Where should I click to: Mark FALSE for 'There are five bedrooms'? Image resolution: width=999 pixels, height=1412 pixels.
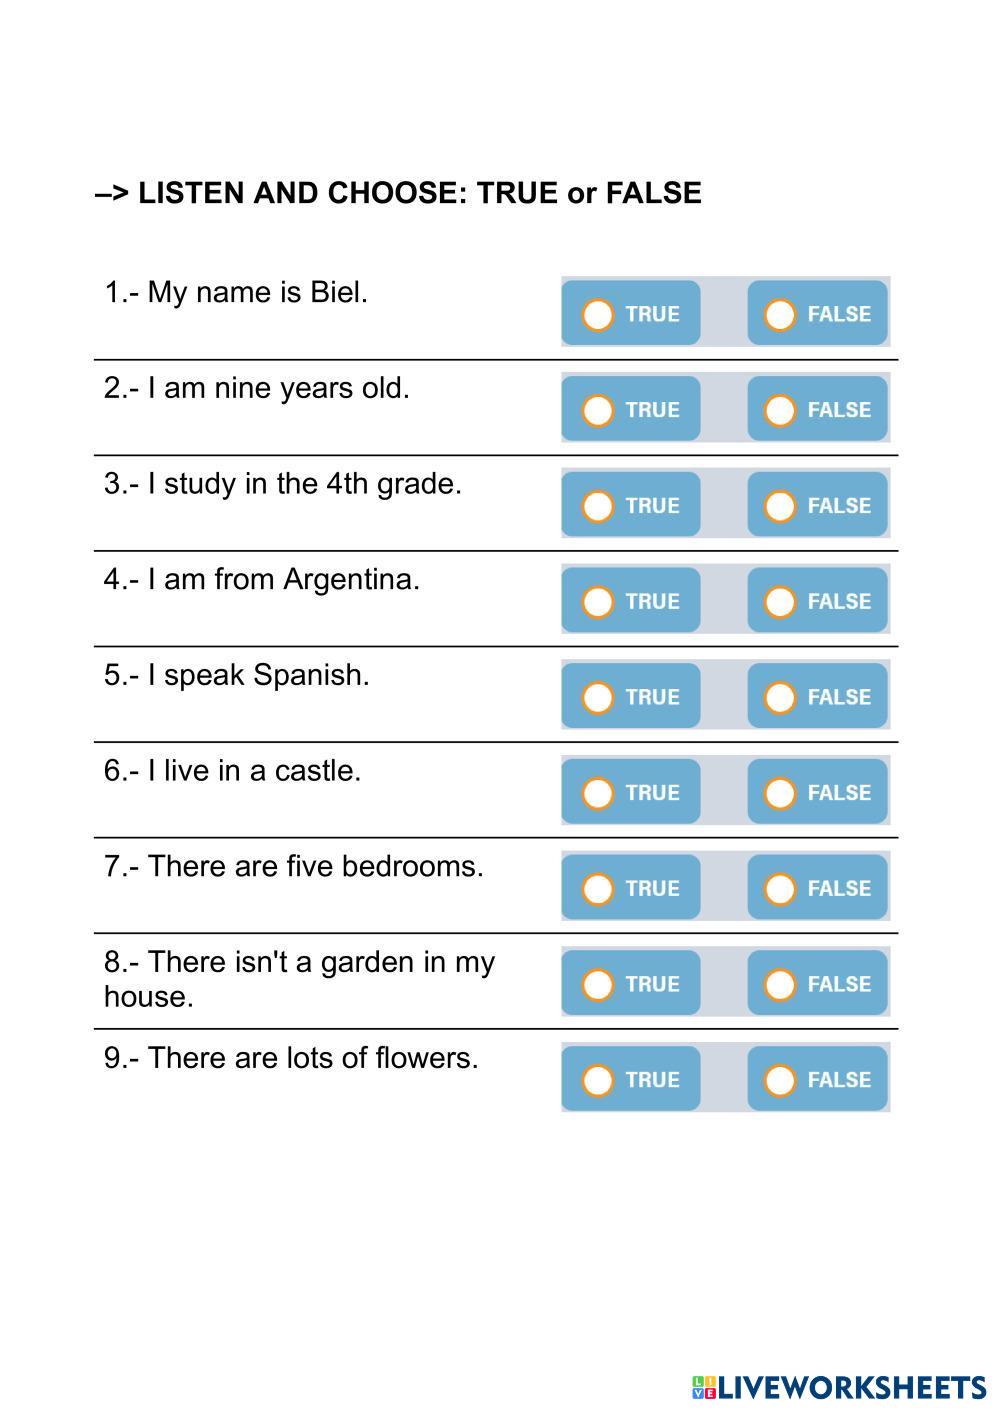[x=780, y=889]
